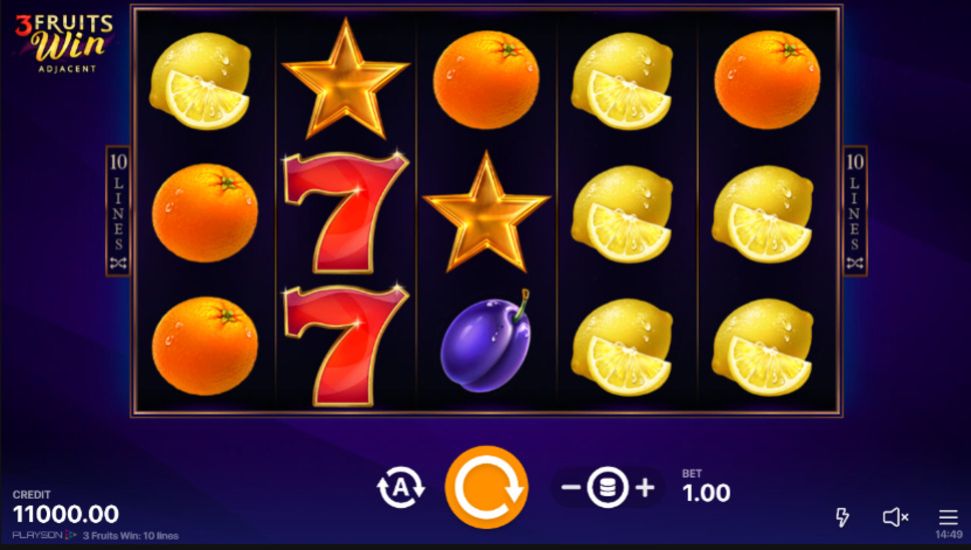Screen dimensions: 971x550
Task: Click the Playson brand logo
Action: click(x=45, y=535)
